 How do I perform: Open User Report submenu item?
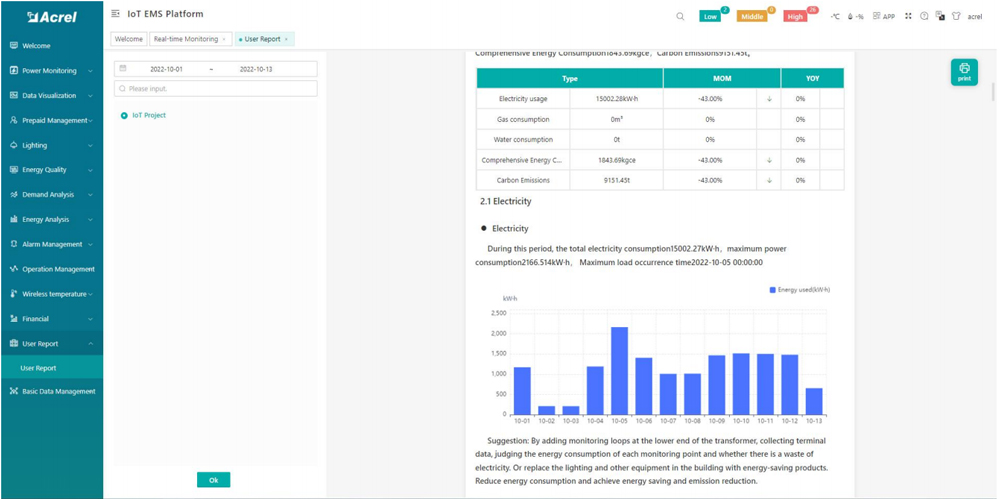(52, 368)
